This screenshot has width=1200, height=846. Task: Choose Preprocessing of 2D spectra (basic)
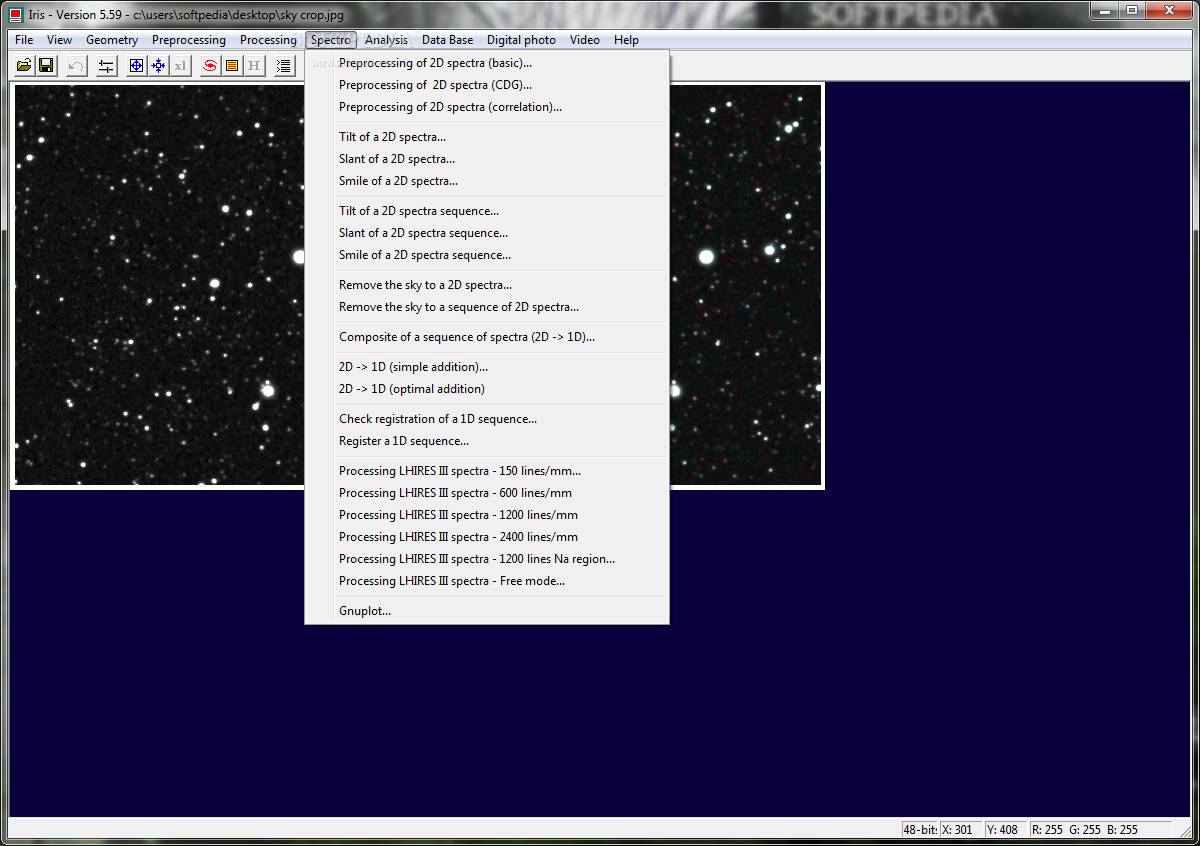(487, 63)
